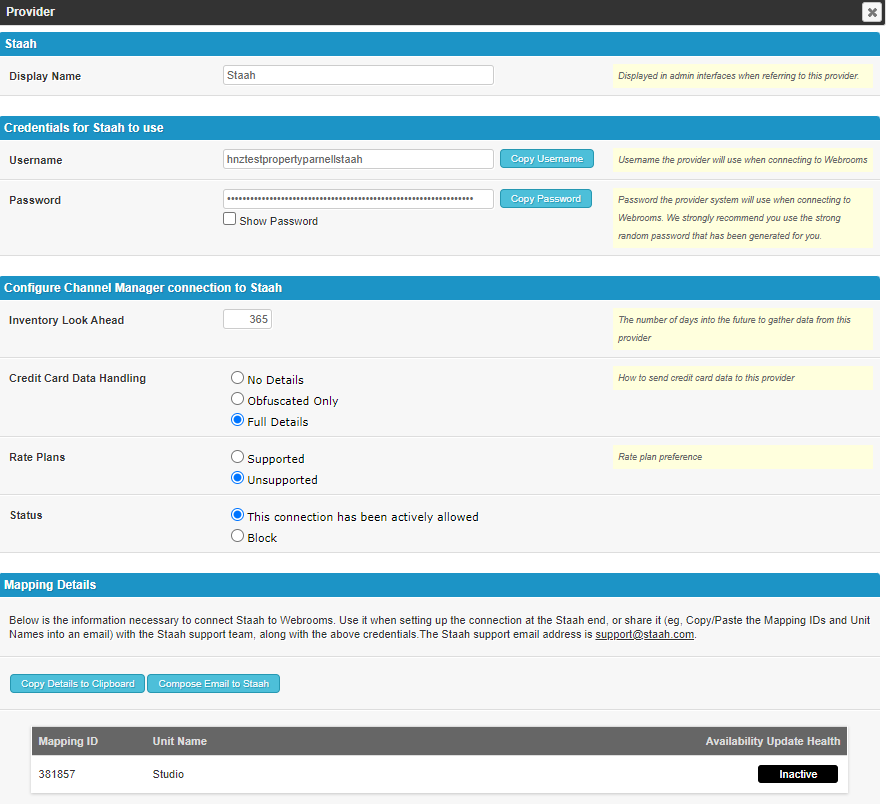Edit the Display Name field
Screen dimensions: 886x804
click(358, 75)
